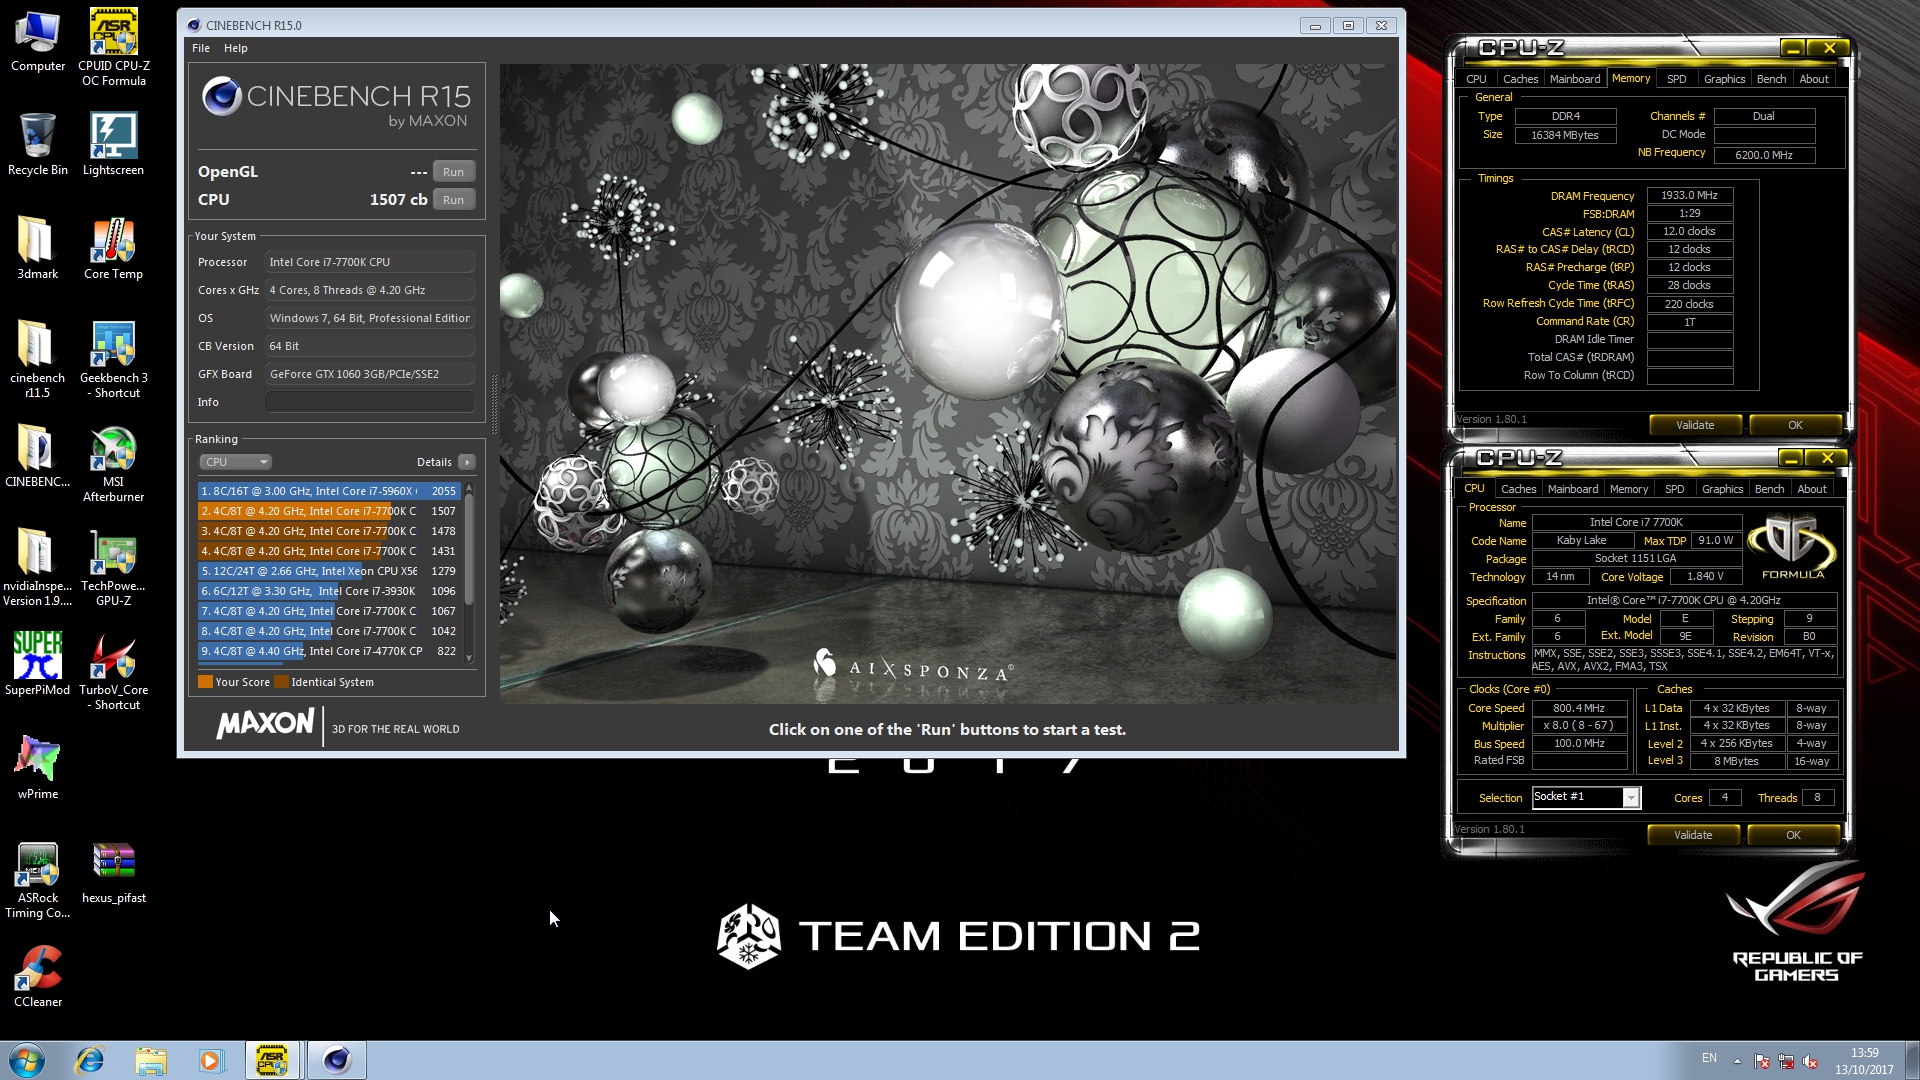This screenshot has height=1080, width=1920.
Task: Open the ranking CPU dropdown
Action: (x=235, y=462)
